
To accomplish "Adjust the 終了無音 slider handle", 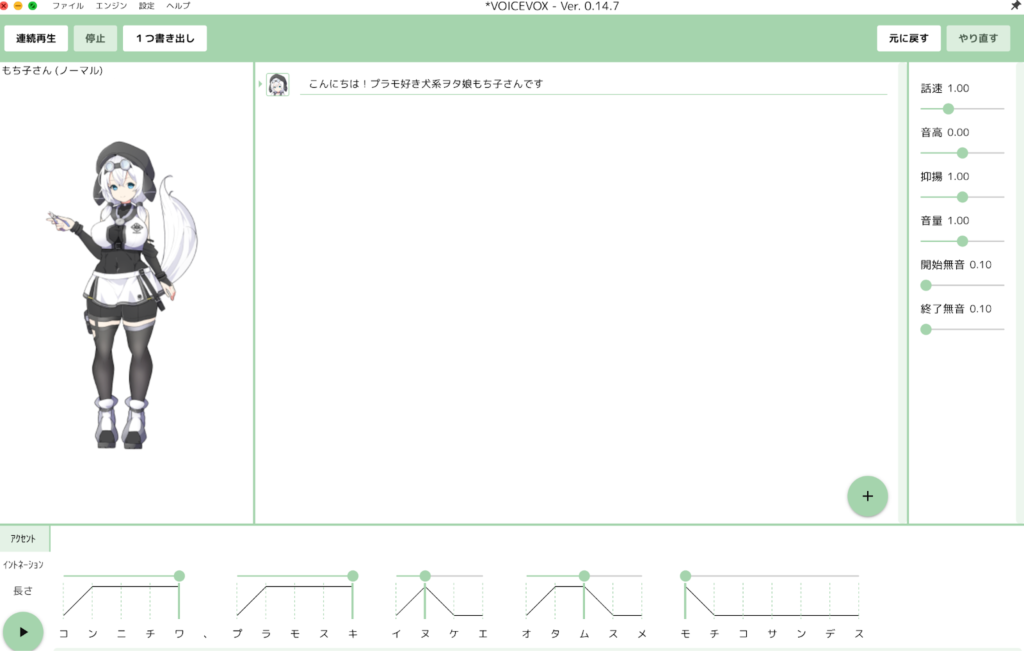I will pos(926,330).
